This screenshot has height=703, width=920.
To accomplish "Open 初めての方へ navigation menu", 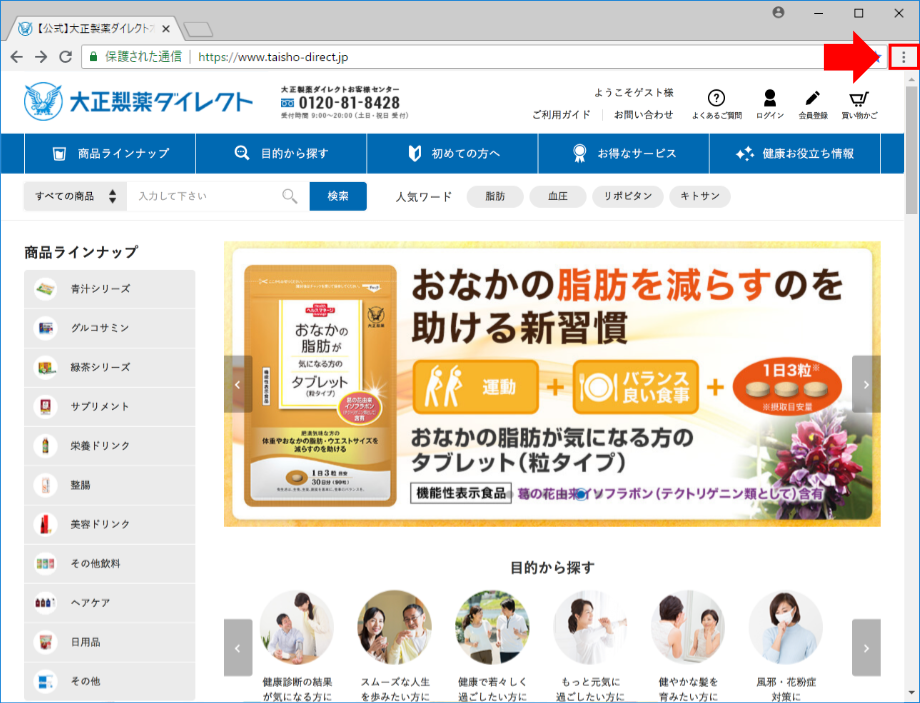I will click(x=452, y=153).
